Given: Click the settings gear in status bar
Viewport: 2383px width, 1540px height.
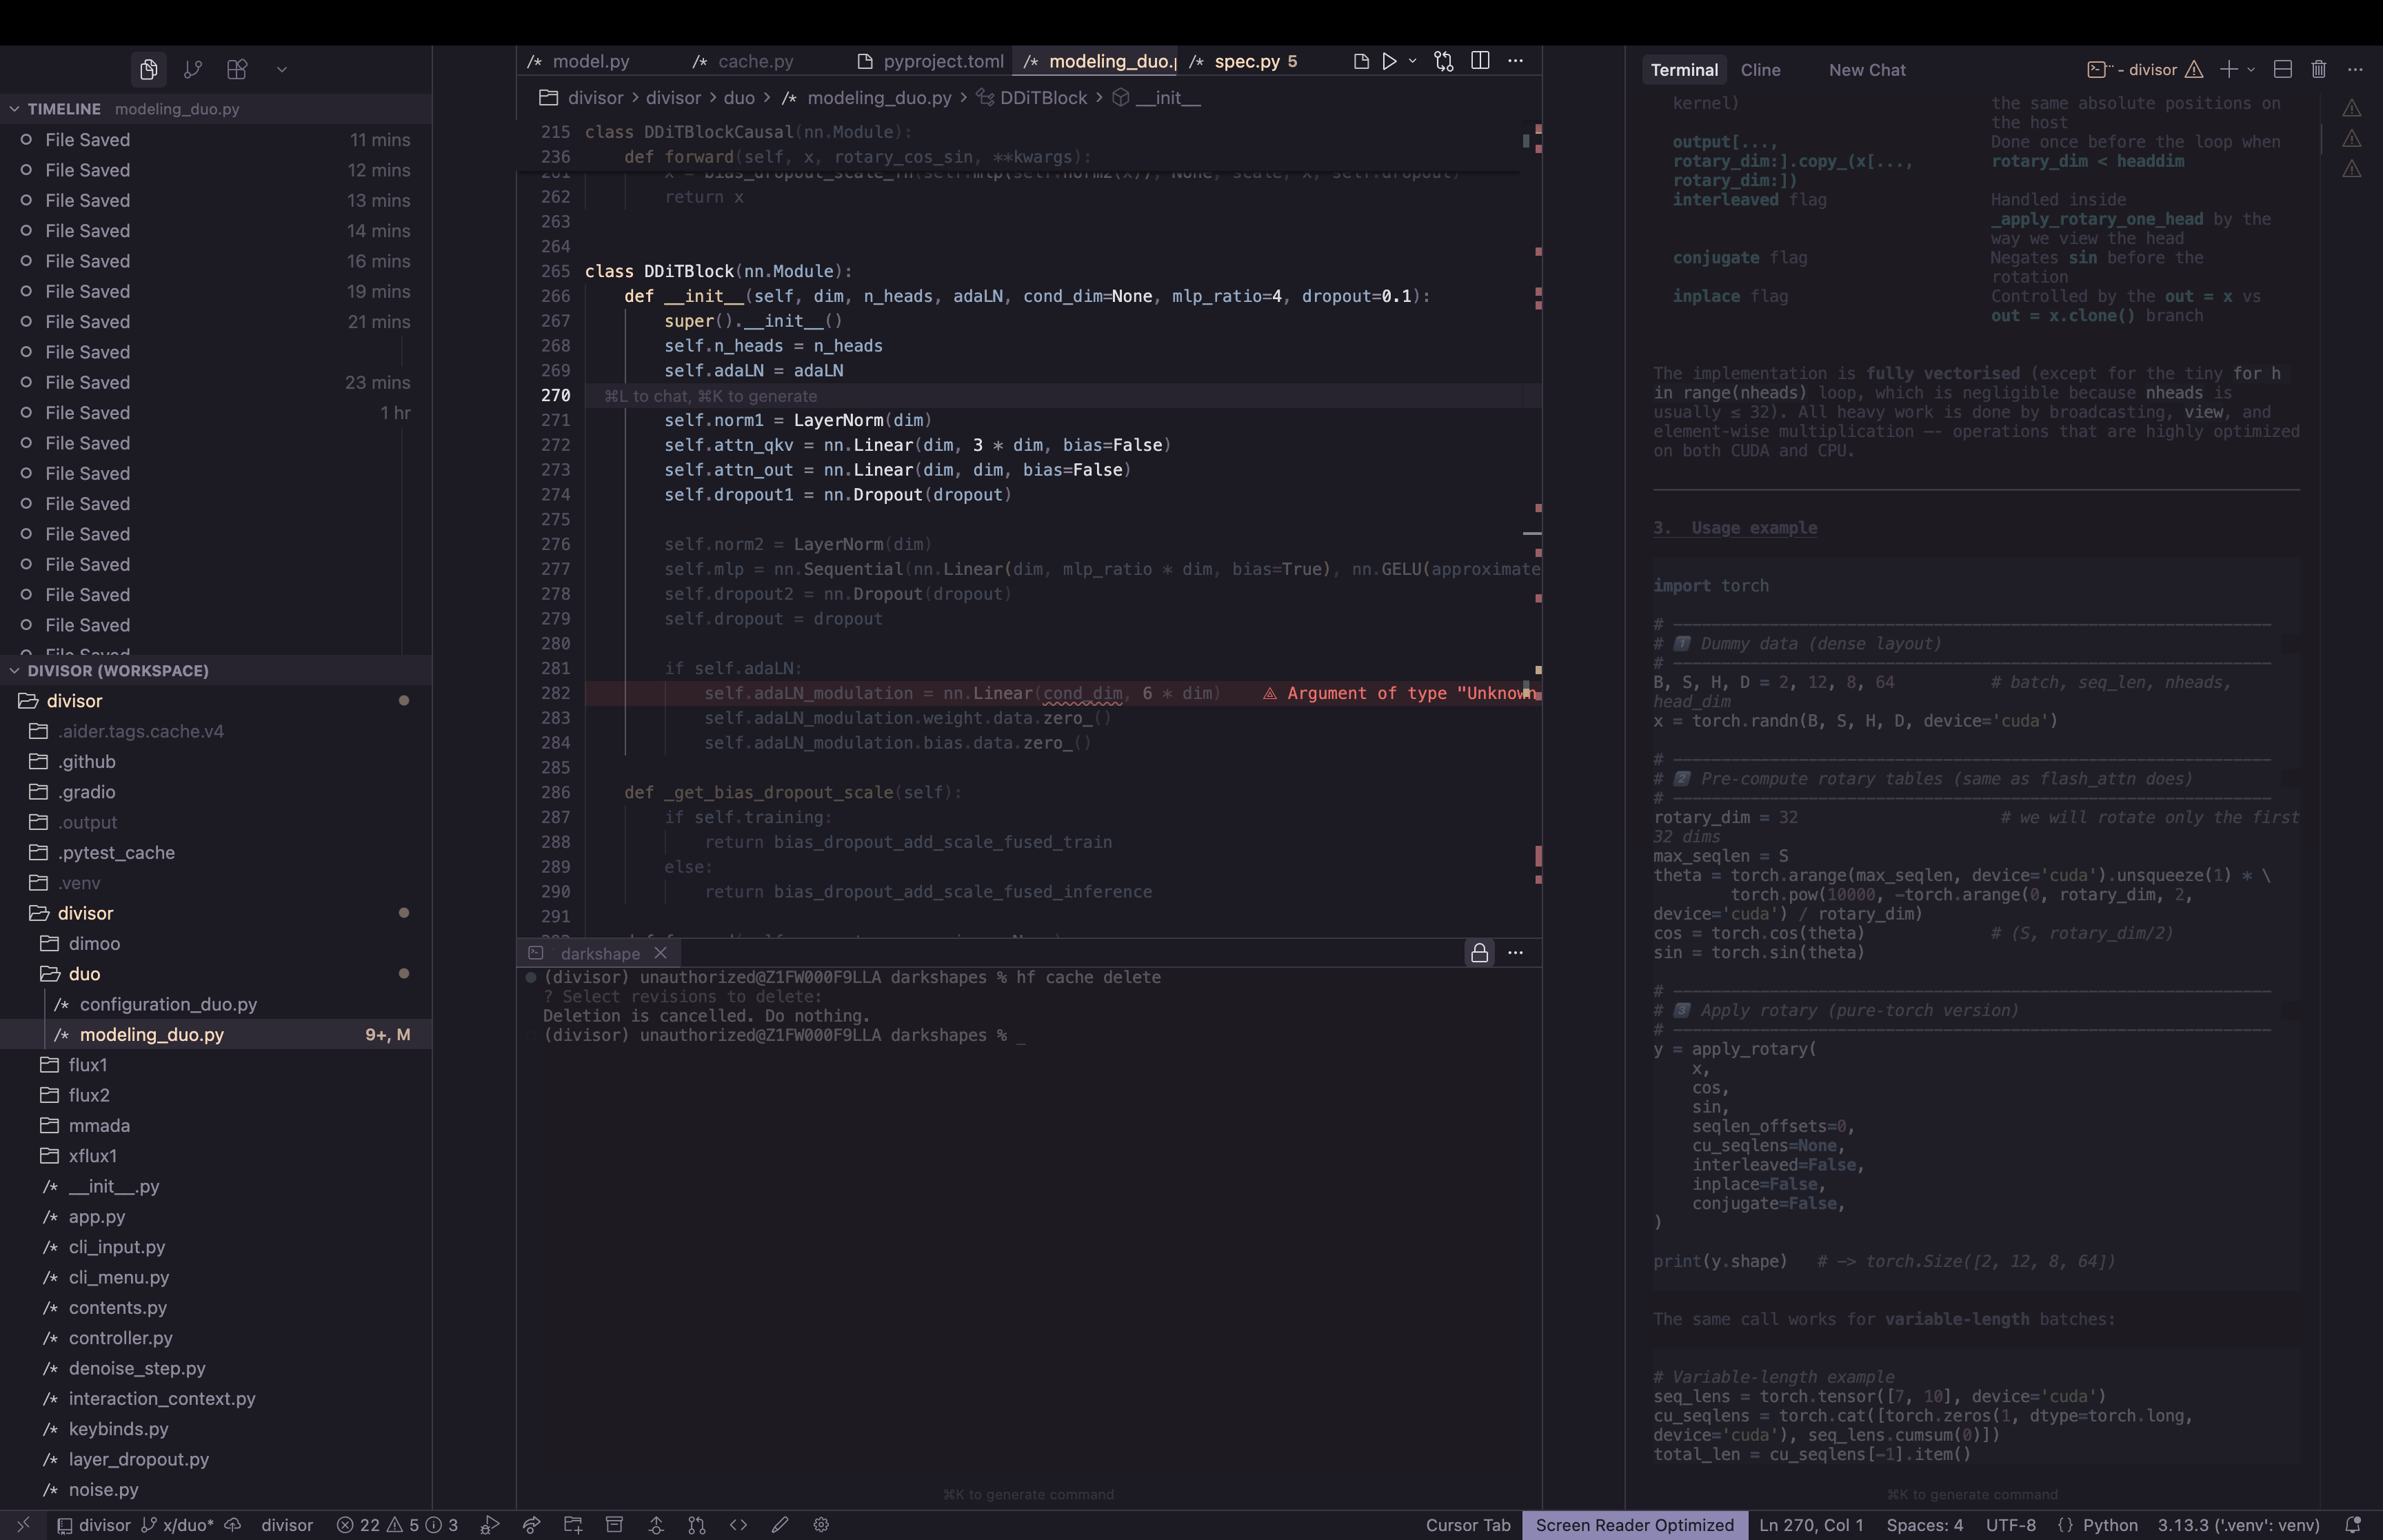Looking at the screenshot, I should pos(821,1525).
